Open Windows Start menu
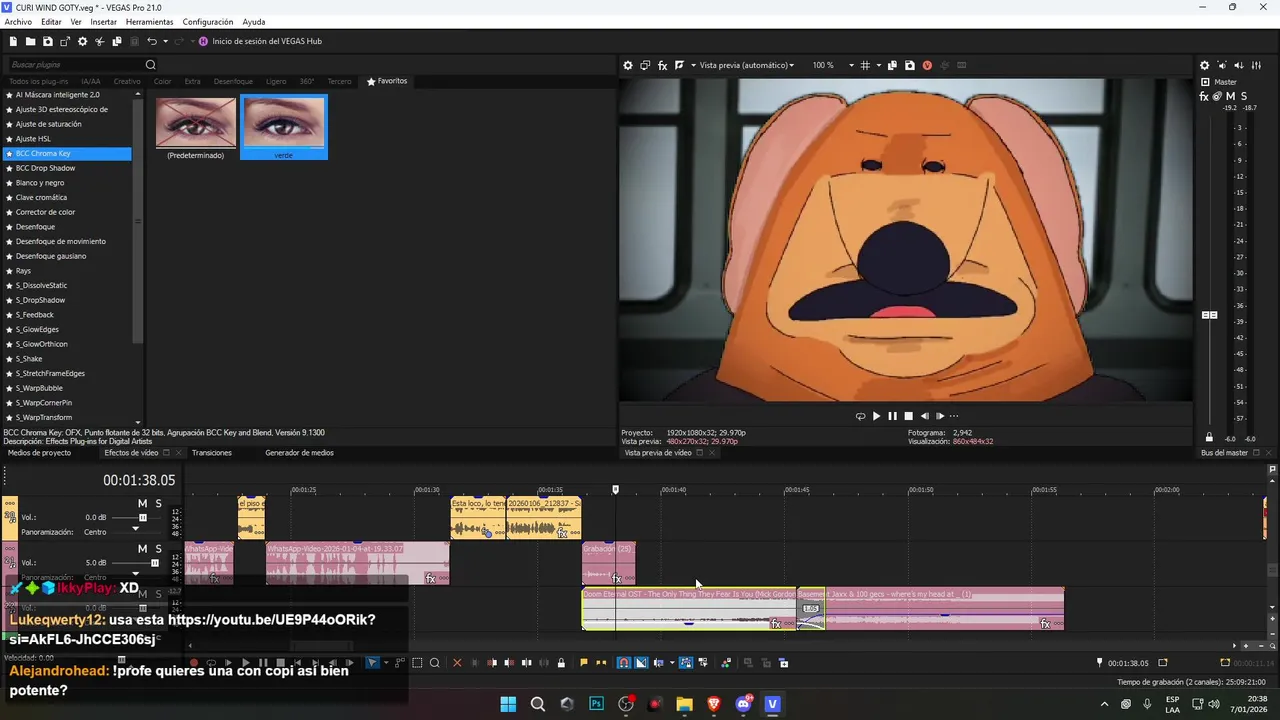 tap(508, 704)
